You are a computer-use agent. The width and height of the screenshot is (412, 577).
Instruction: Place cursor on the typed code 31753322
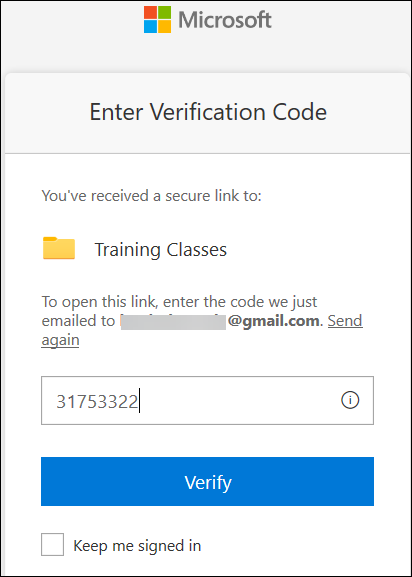97,401
